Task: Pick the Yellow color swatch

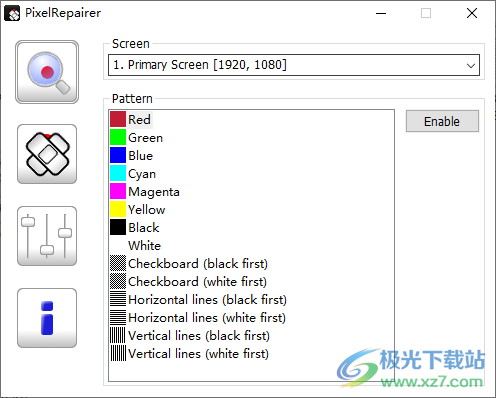Action: click(x=118, y=210)
